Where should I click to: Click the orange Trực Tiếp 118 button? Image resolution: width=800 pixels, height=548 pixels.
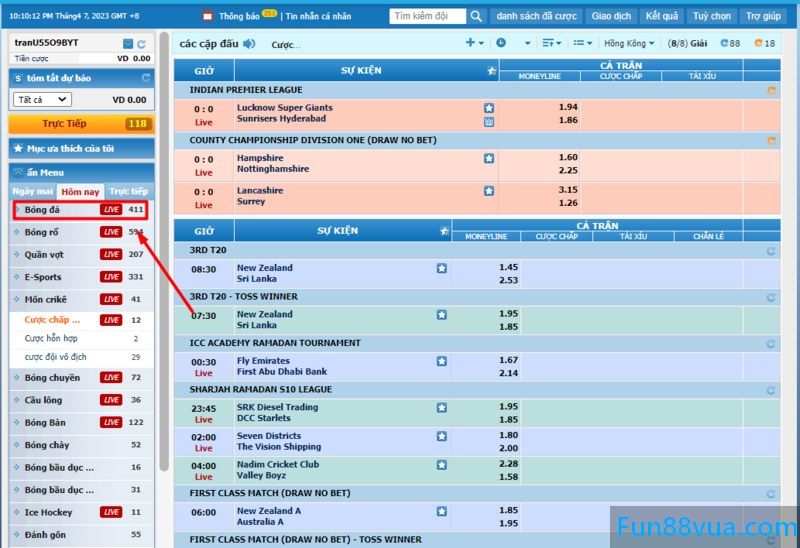coord(82,123)
